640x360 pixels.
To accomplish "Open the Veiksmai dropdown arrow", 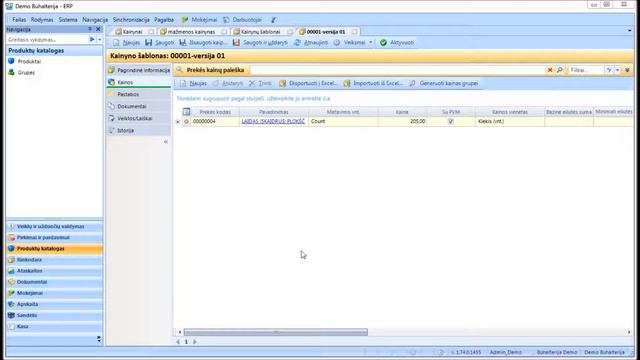I will [x=371, y=42].
